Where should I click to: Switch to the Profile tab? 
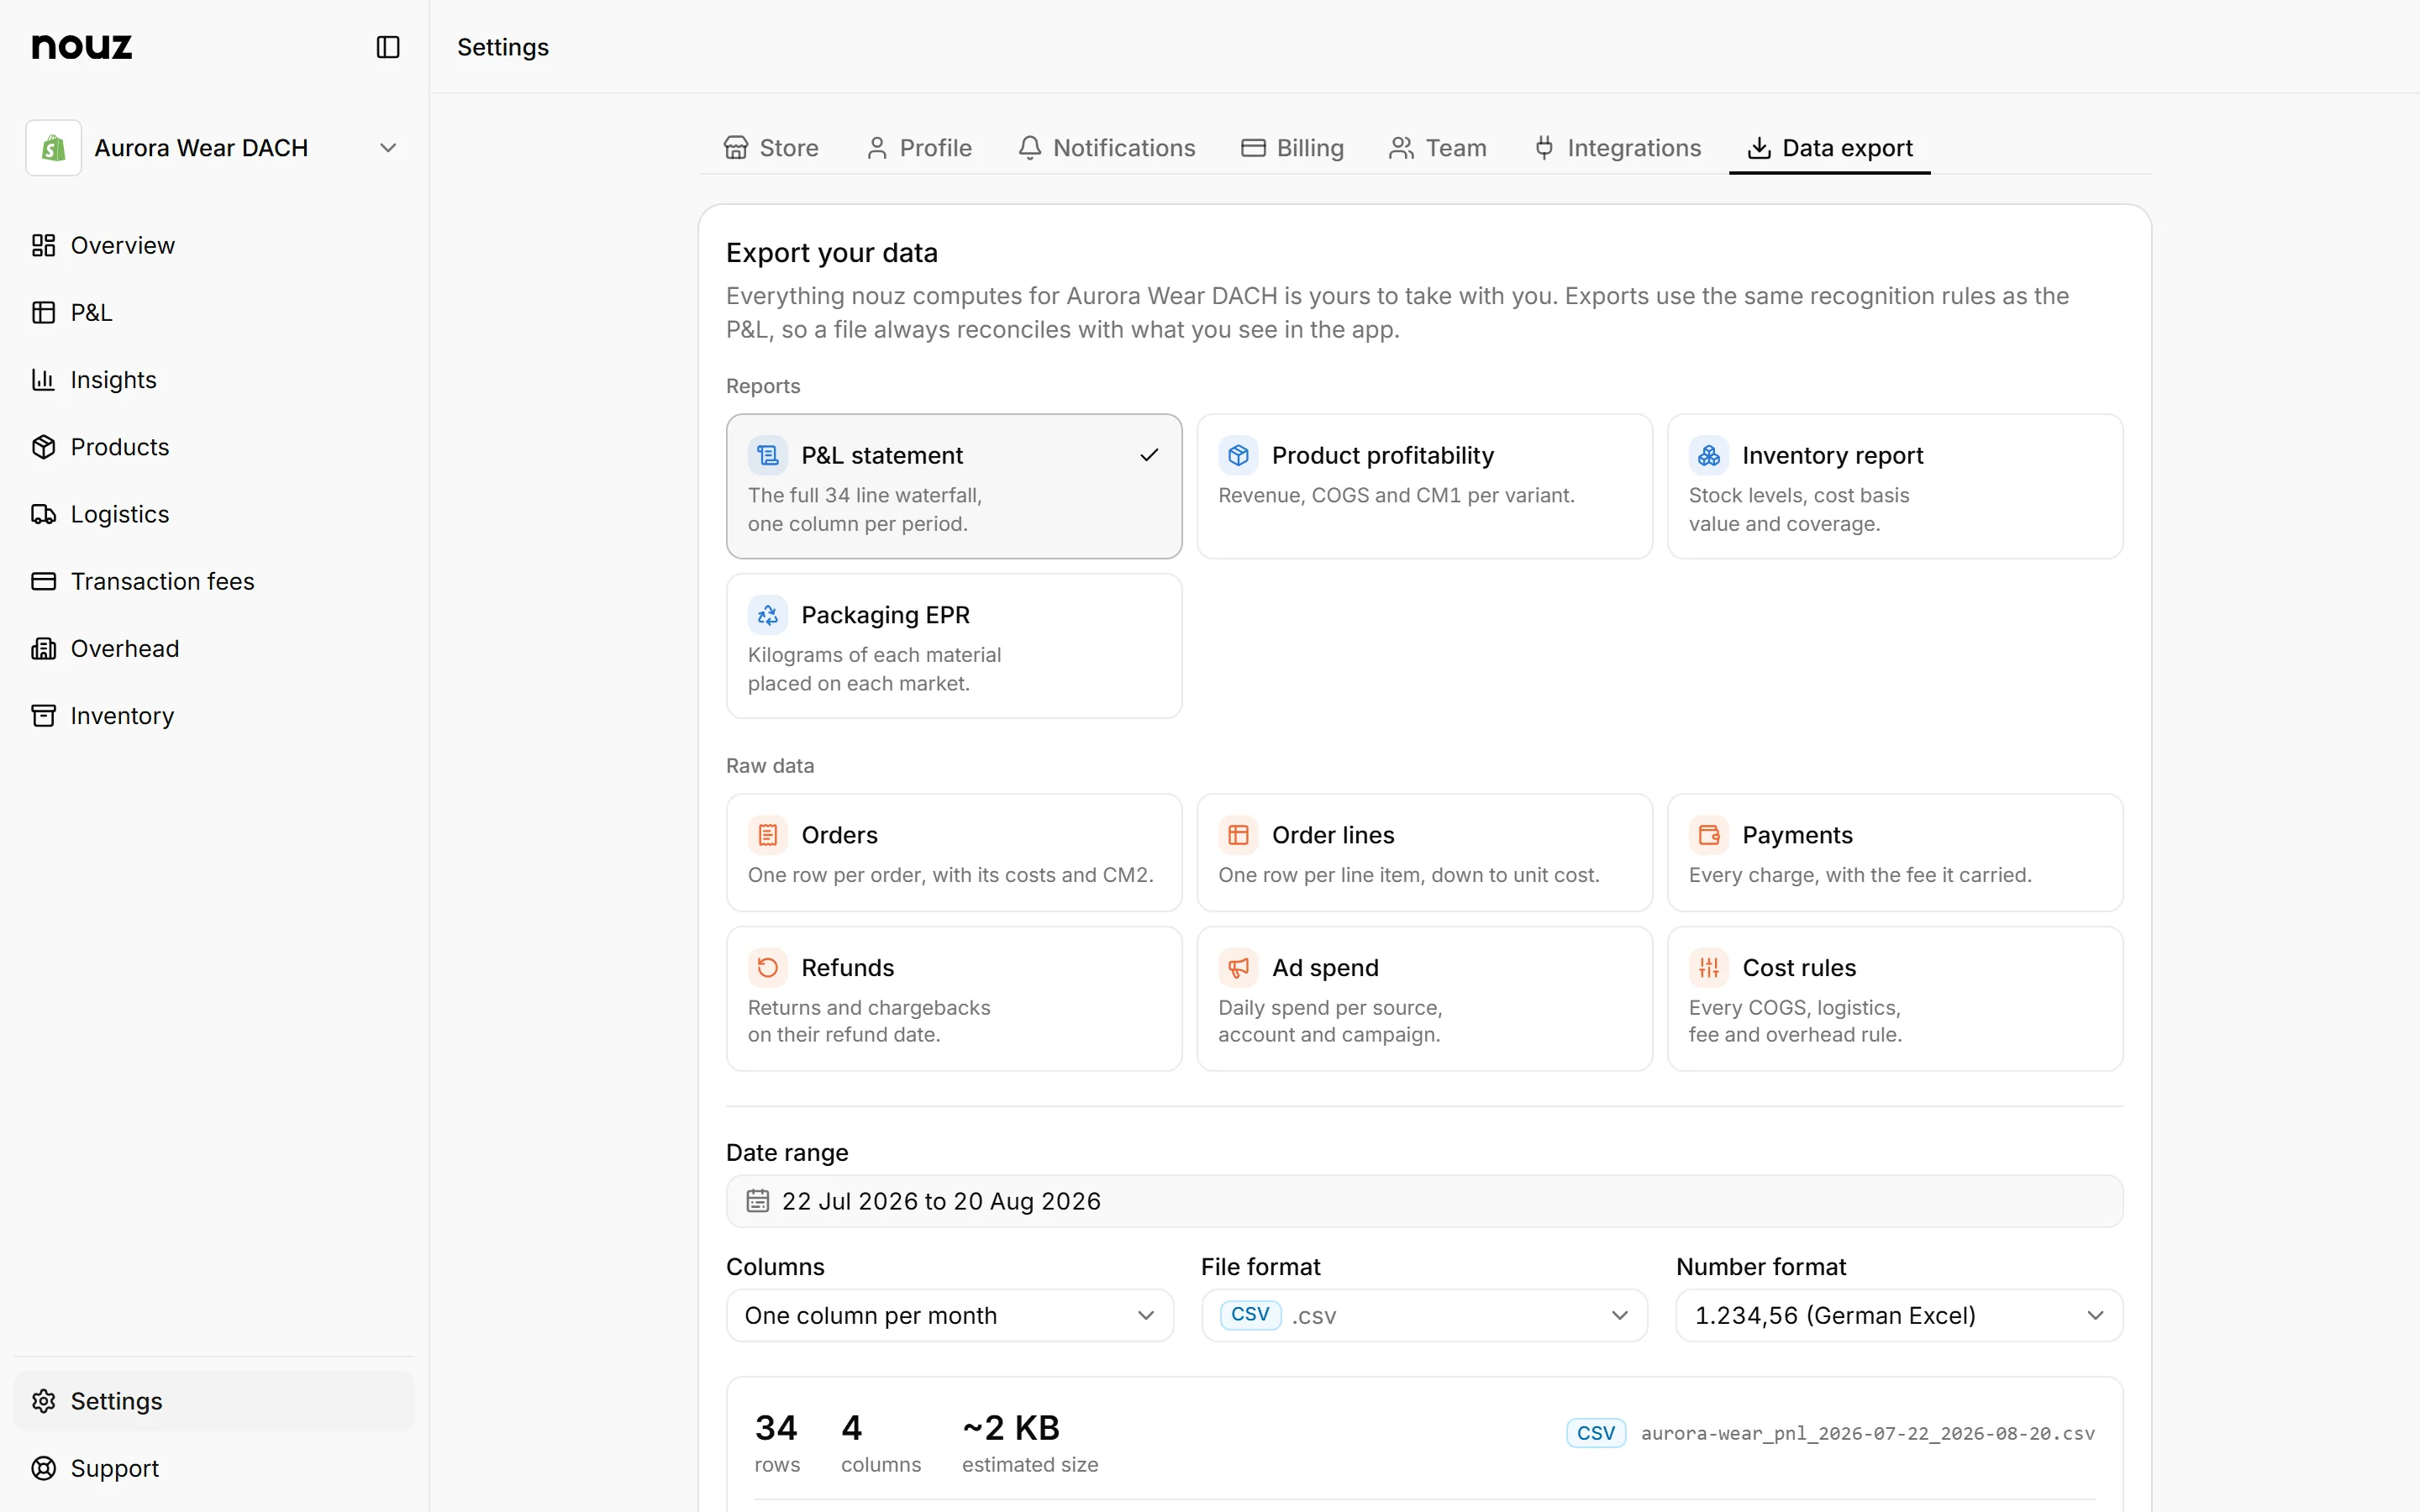tap(919, 148)
